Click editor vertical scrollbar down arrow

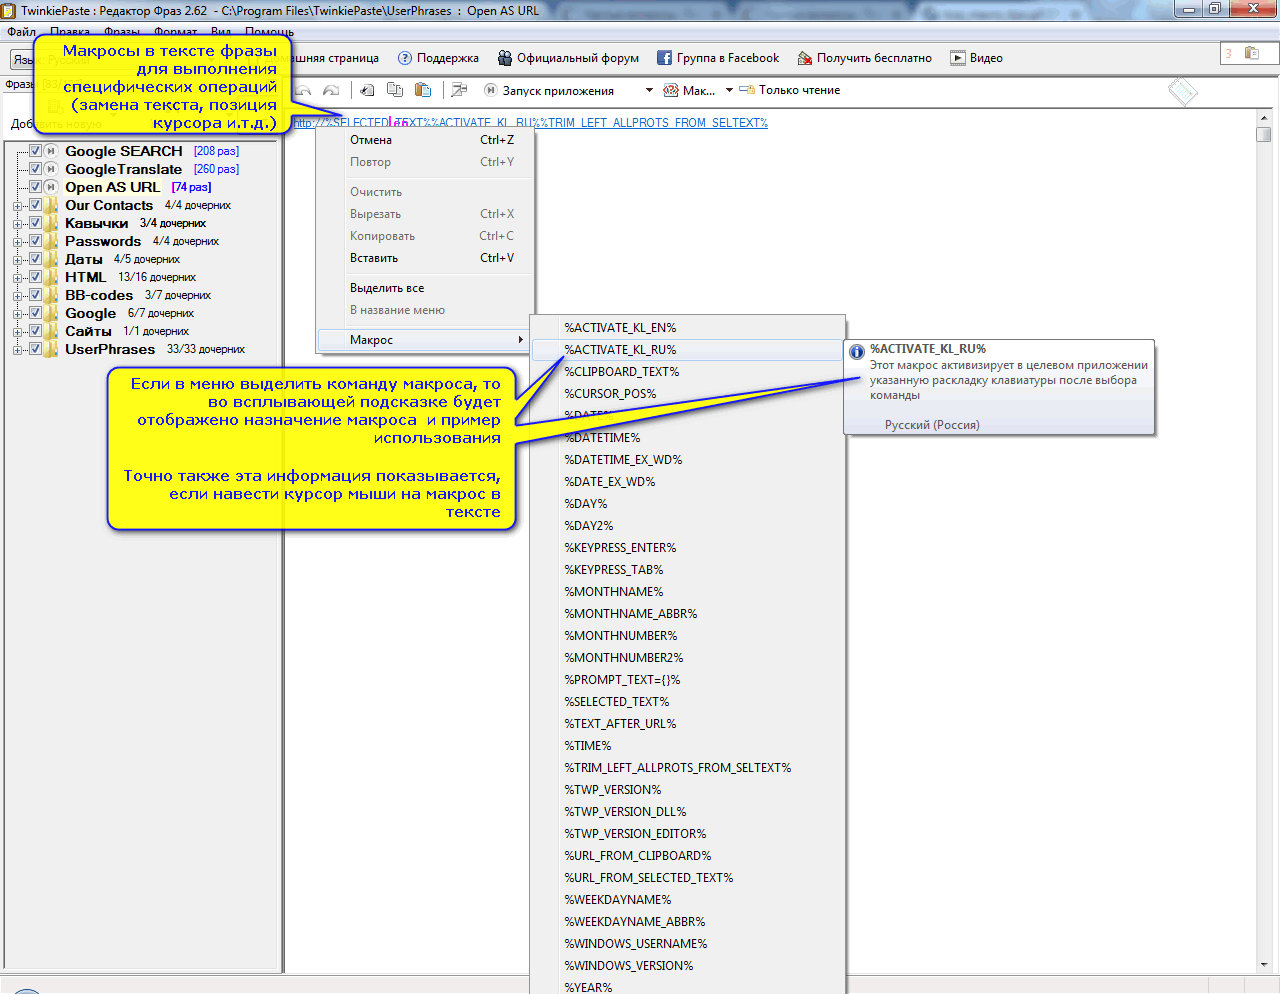coord(1264,965)
